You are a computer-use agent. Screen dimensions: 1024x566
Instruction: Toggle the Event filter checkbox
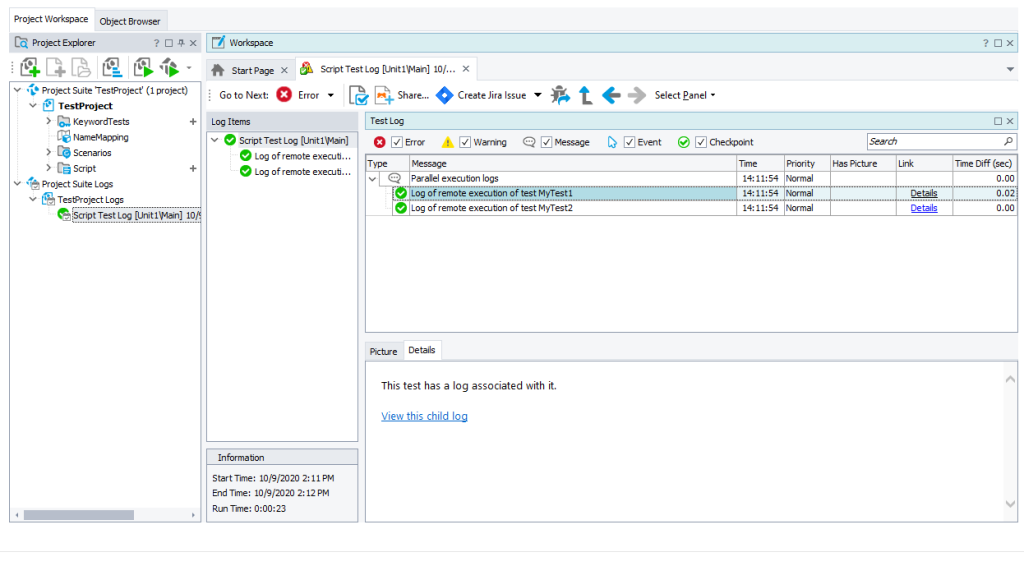click(x=630, y=142)
